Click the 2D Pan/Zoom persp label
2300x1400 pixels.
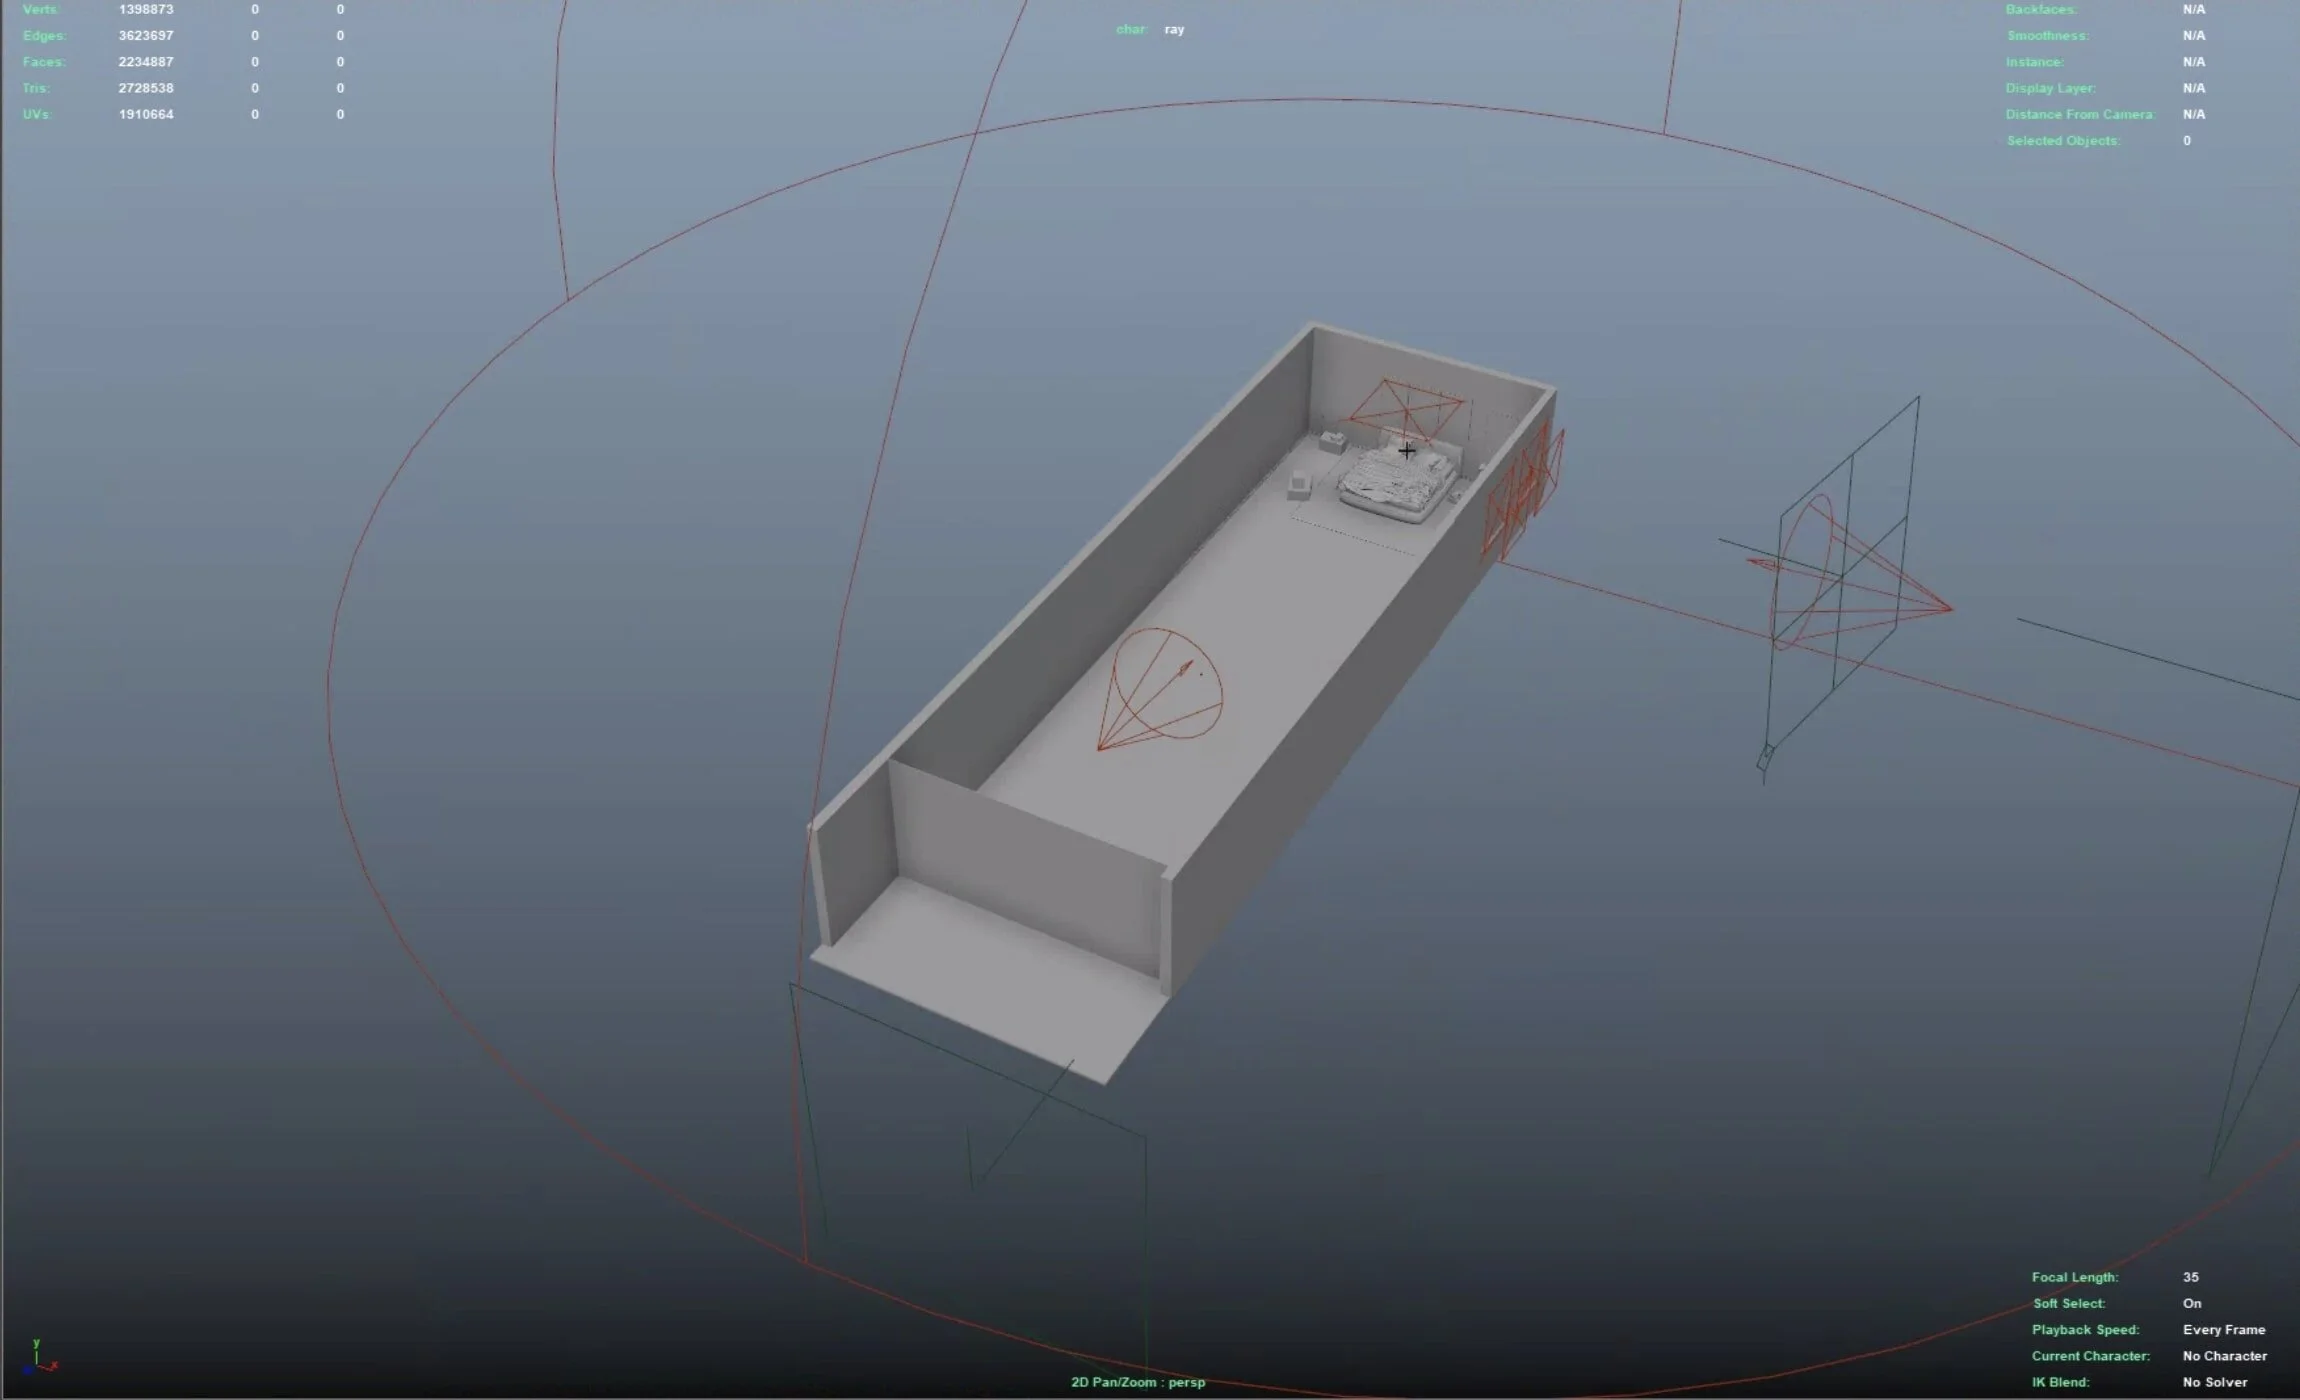coord(1137,1382)
